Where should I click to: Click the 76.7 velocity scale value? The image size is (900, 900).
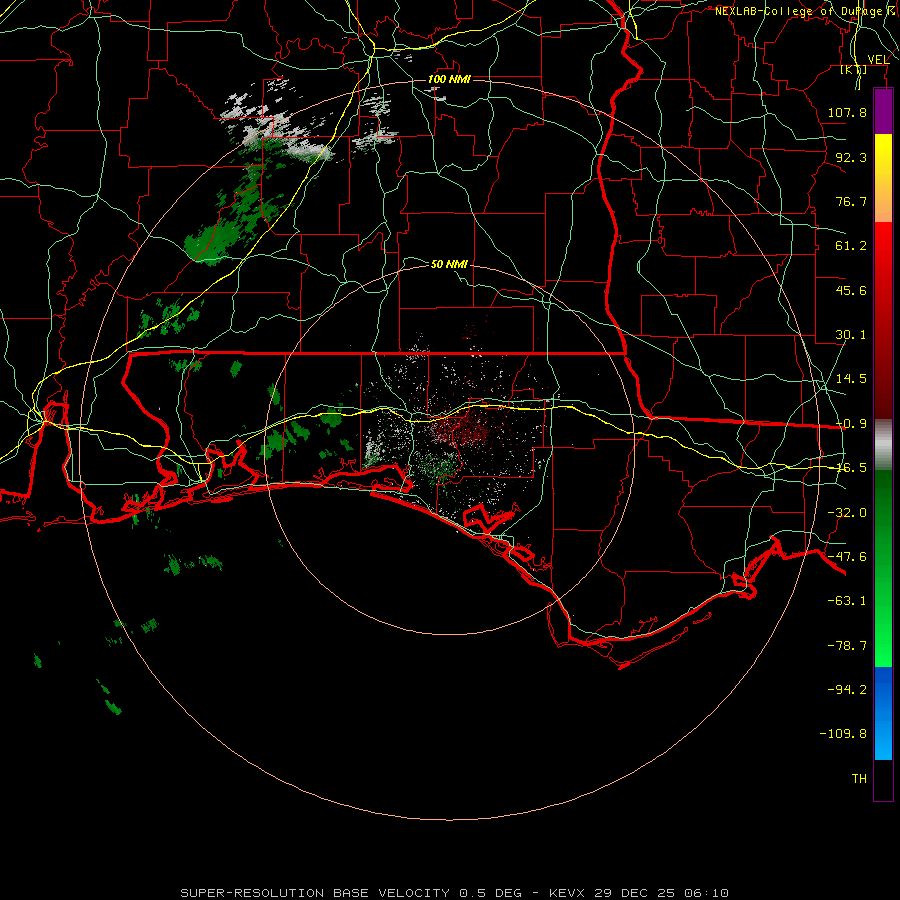coord(851,201)
